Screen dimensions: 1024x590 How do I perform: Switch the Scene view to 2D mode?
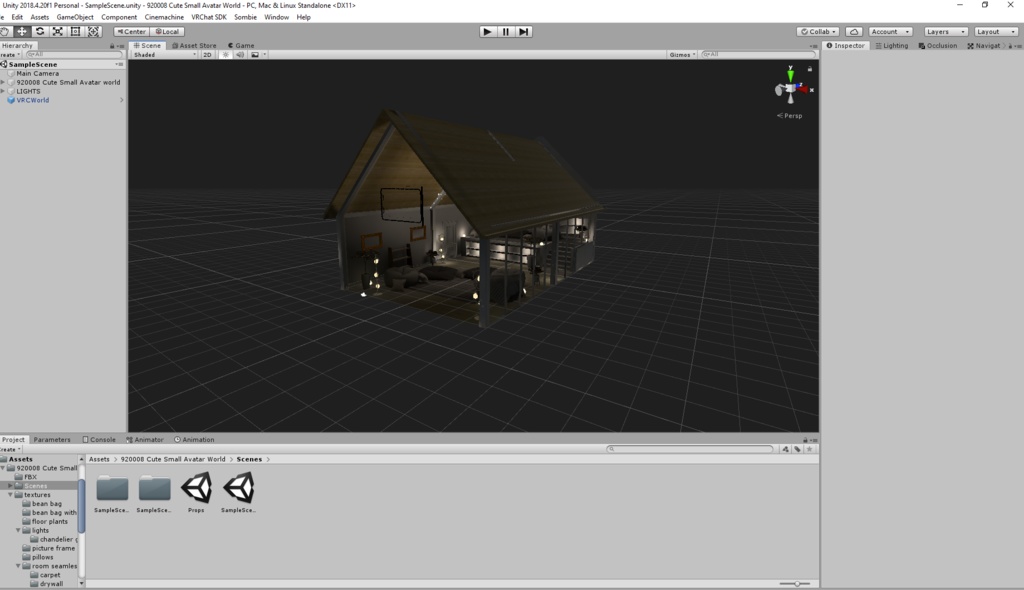pos(206,55)
